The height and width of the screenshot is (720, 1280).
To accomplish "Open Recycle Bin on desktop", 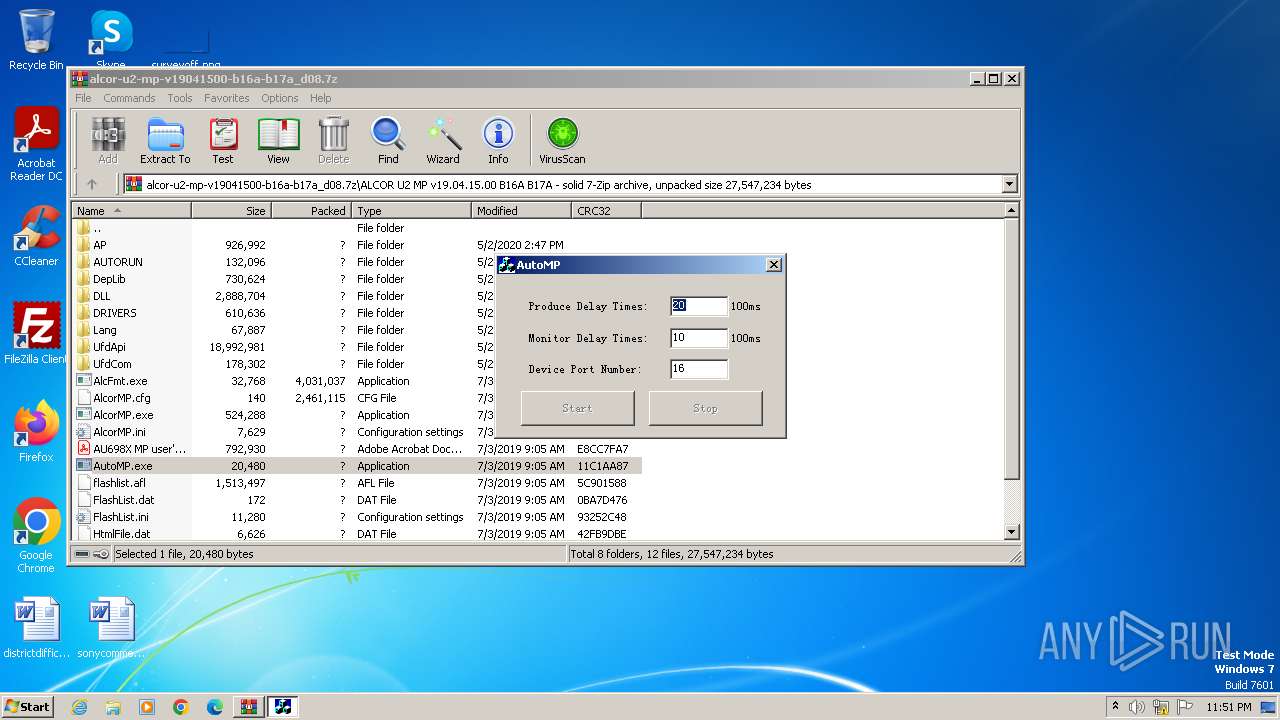I will pyautogui.click(x=36, y=40).
